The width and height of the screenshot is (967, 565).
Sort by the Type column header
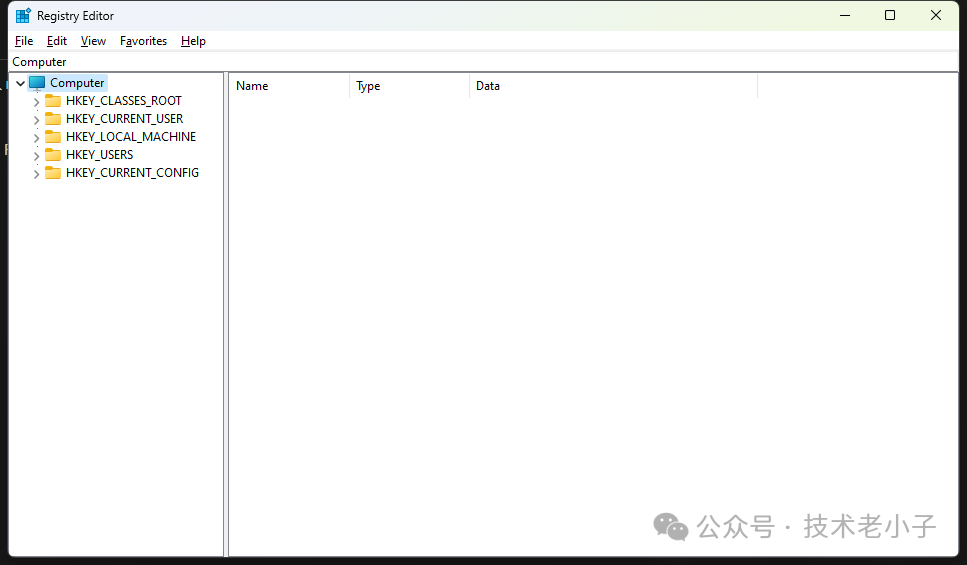409,86
